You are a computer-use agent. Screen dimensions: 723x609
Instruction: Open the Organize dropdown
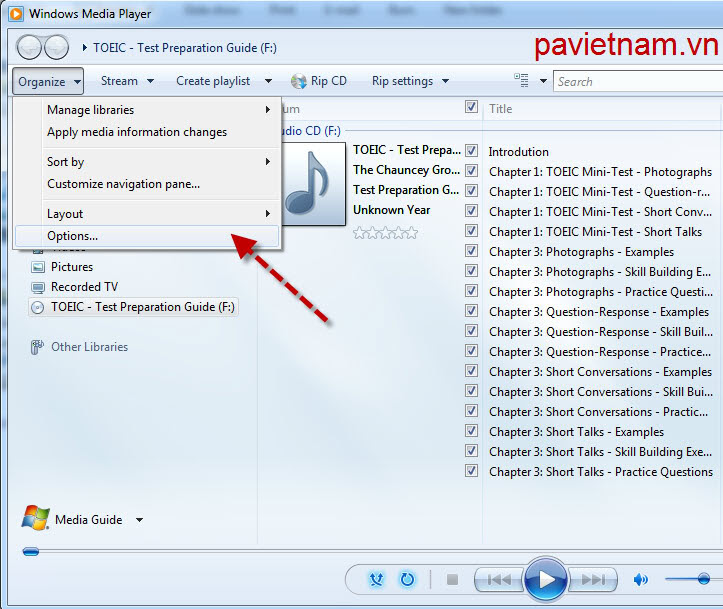pyautogui.click(x=48, y=82)
